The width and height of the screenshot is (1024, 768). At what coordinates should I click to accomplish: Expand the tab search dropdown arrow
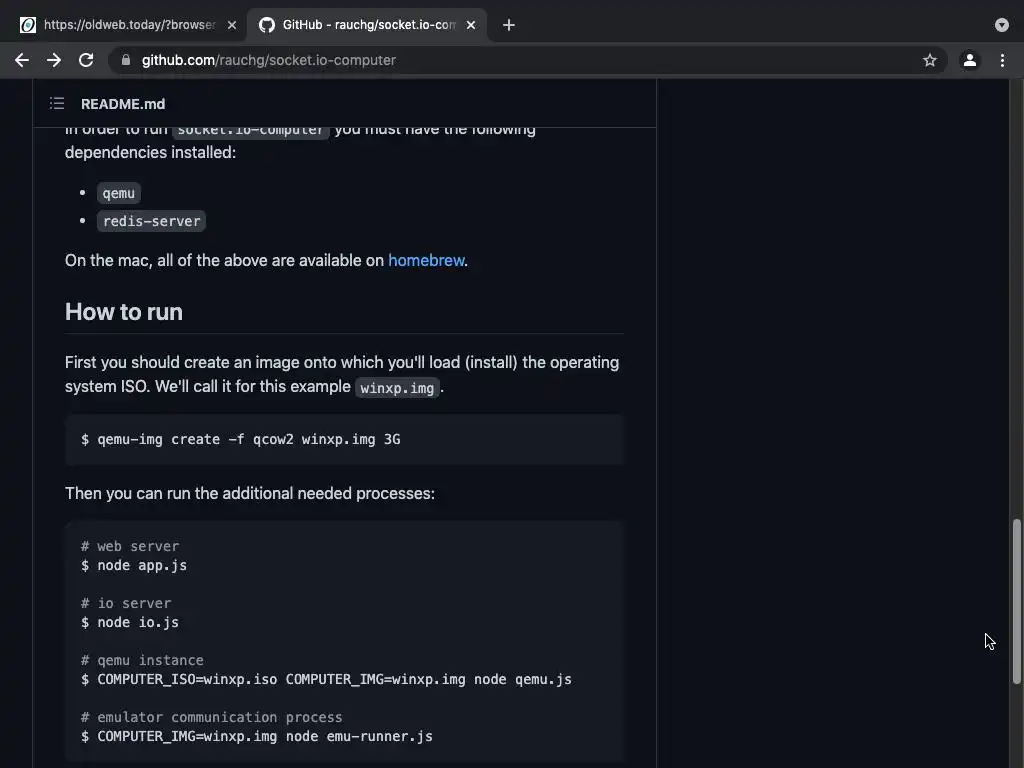[1002, 25]
